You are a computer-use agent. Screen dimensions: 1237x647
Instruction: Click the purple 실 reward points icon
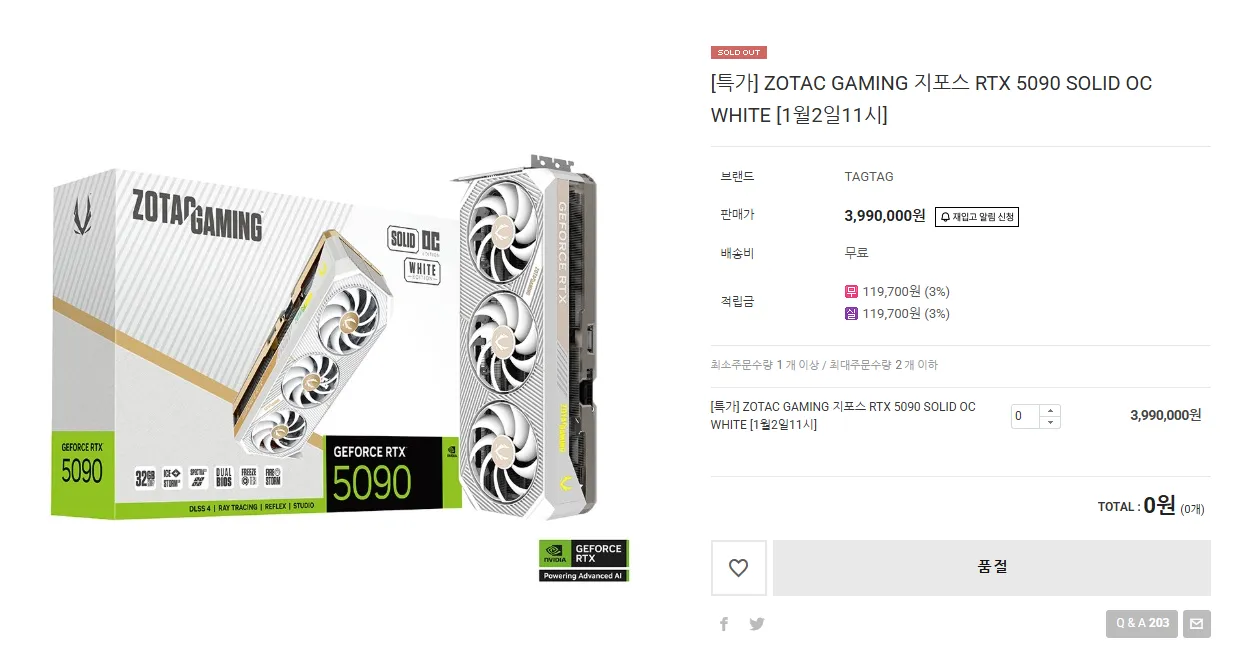click(852, 314)
